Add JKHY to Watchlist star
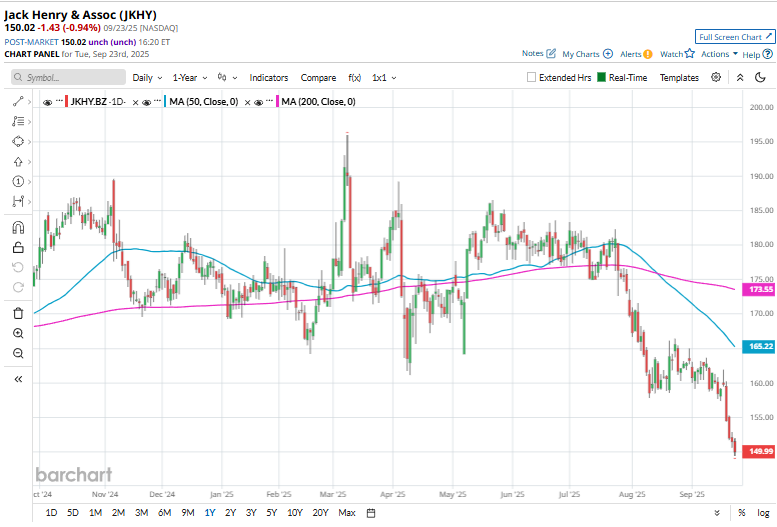Image resolution: width=777 pixels, height=527 pixels. [690, 54]
